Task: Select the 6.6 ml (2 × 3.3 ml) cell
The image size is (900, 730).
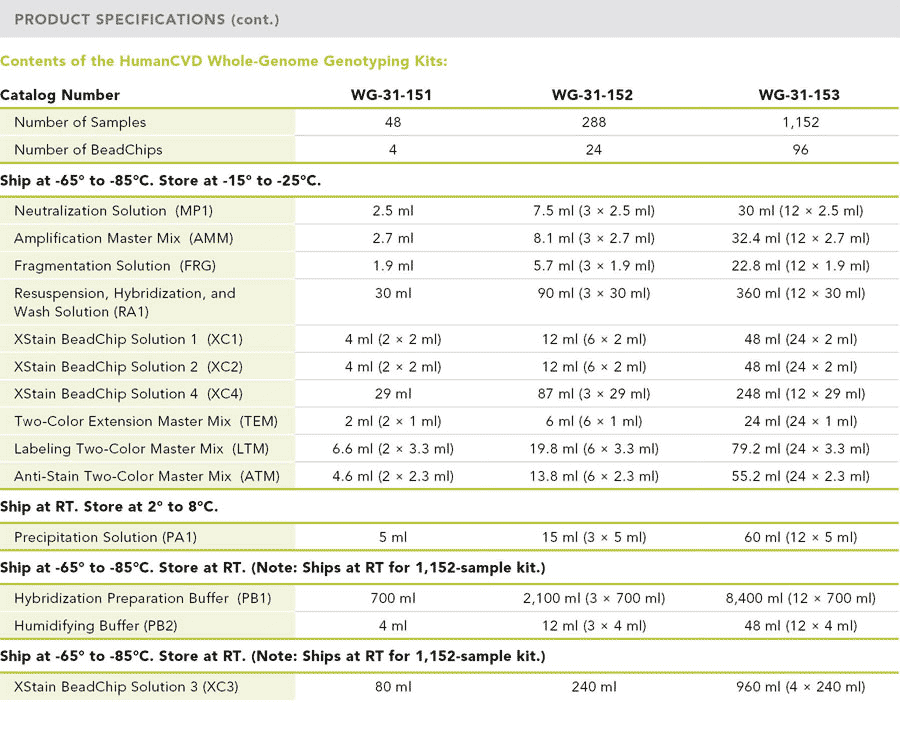Action: point(393,449)
